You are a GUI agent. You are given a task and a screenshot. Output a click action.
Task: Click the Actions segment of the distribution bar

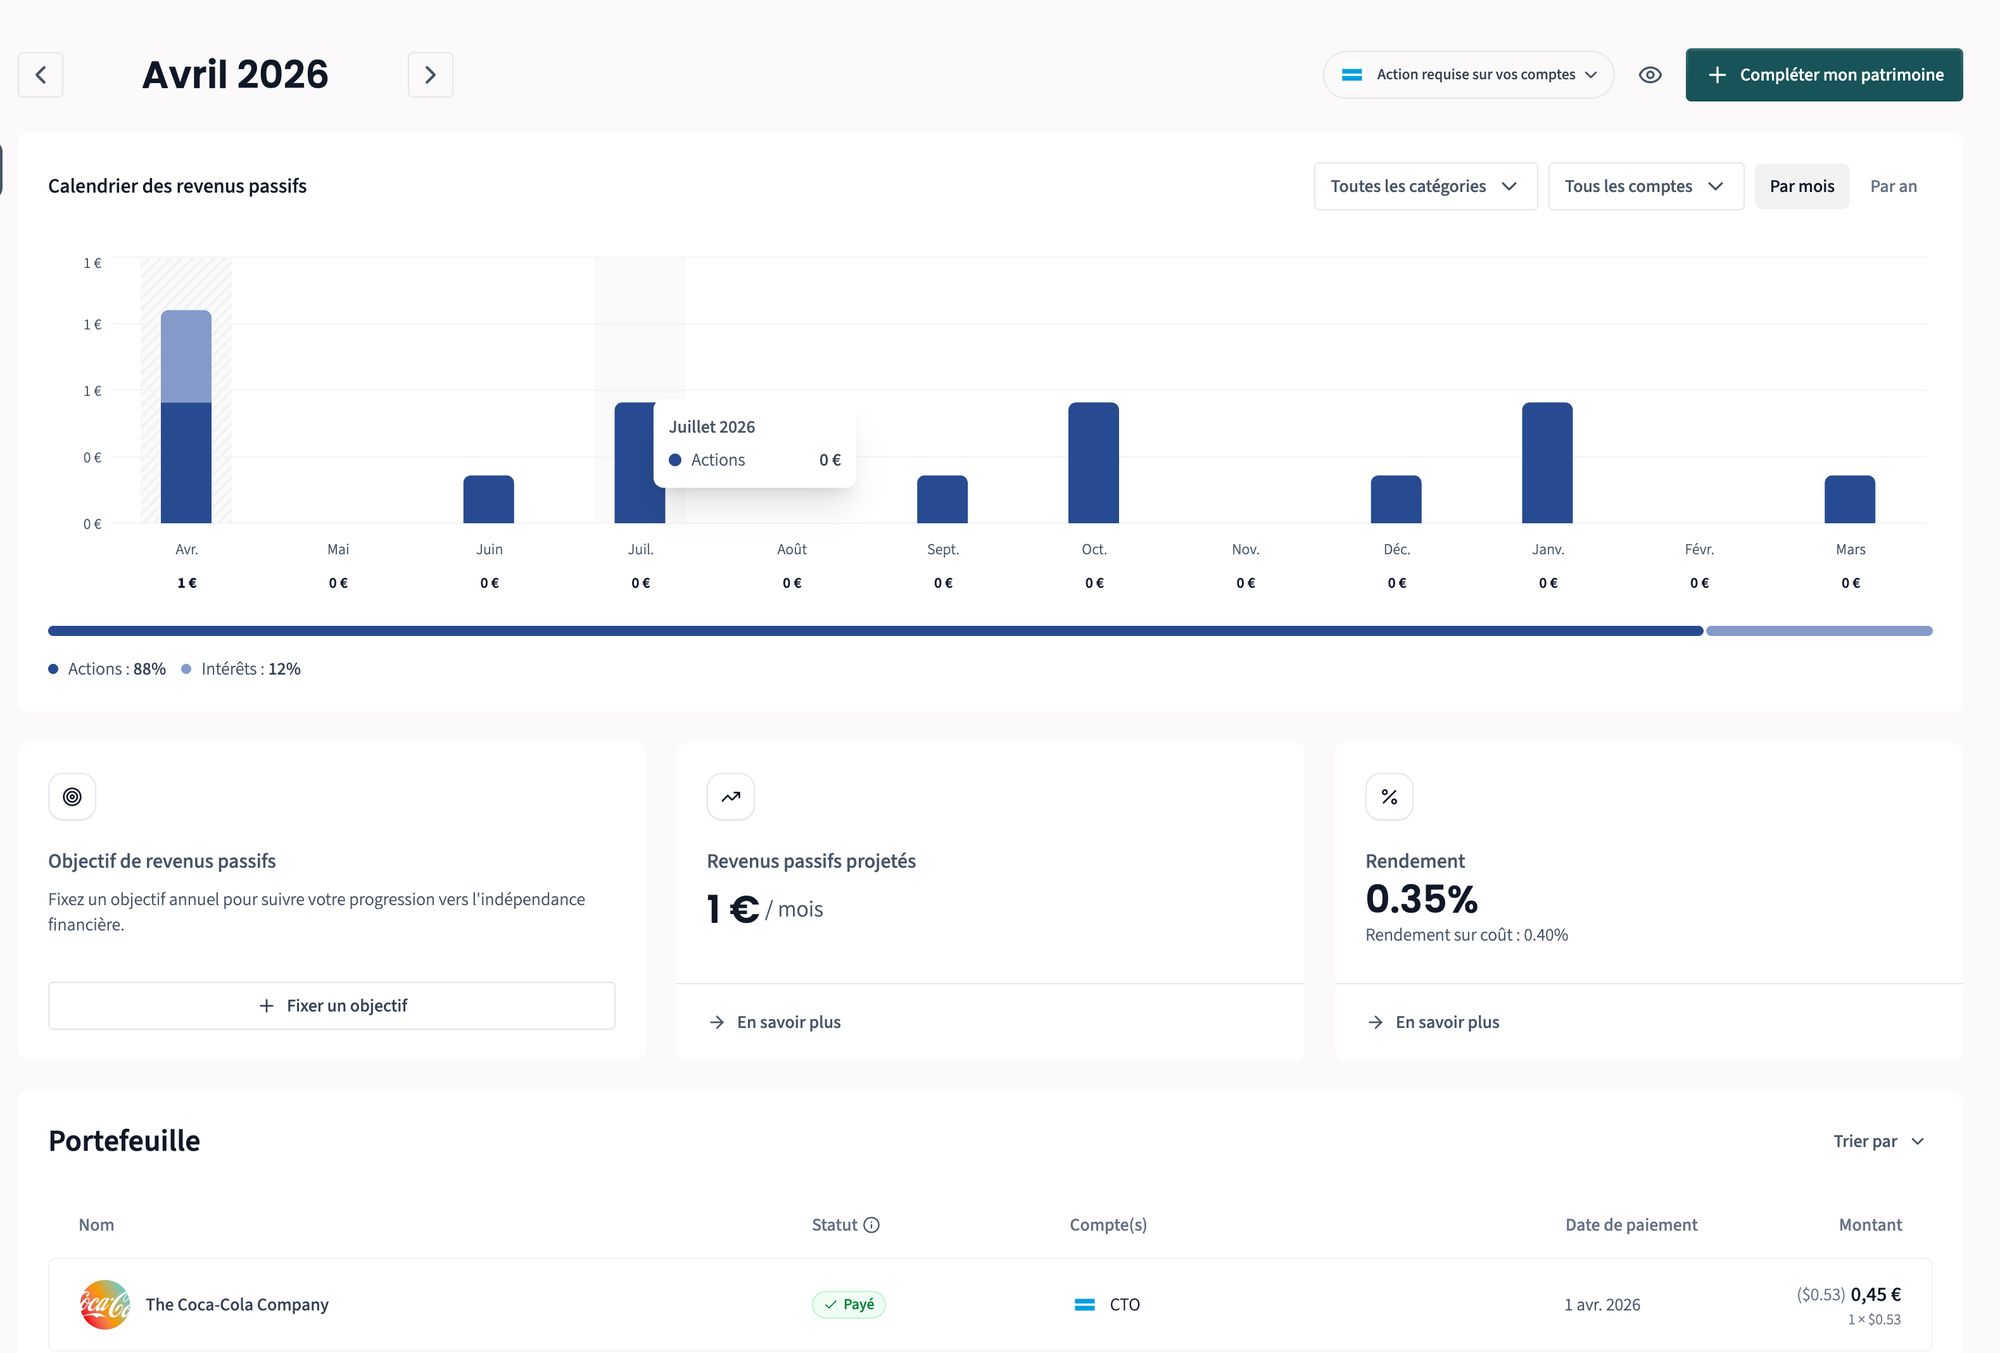coord(875,631)
